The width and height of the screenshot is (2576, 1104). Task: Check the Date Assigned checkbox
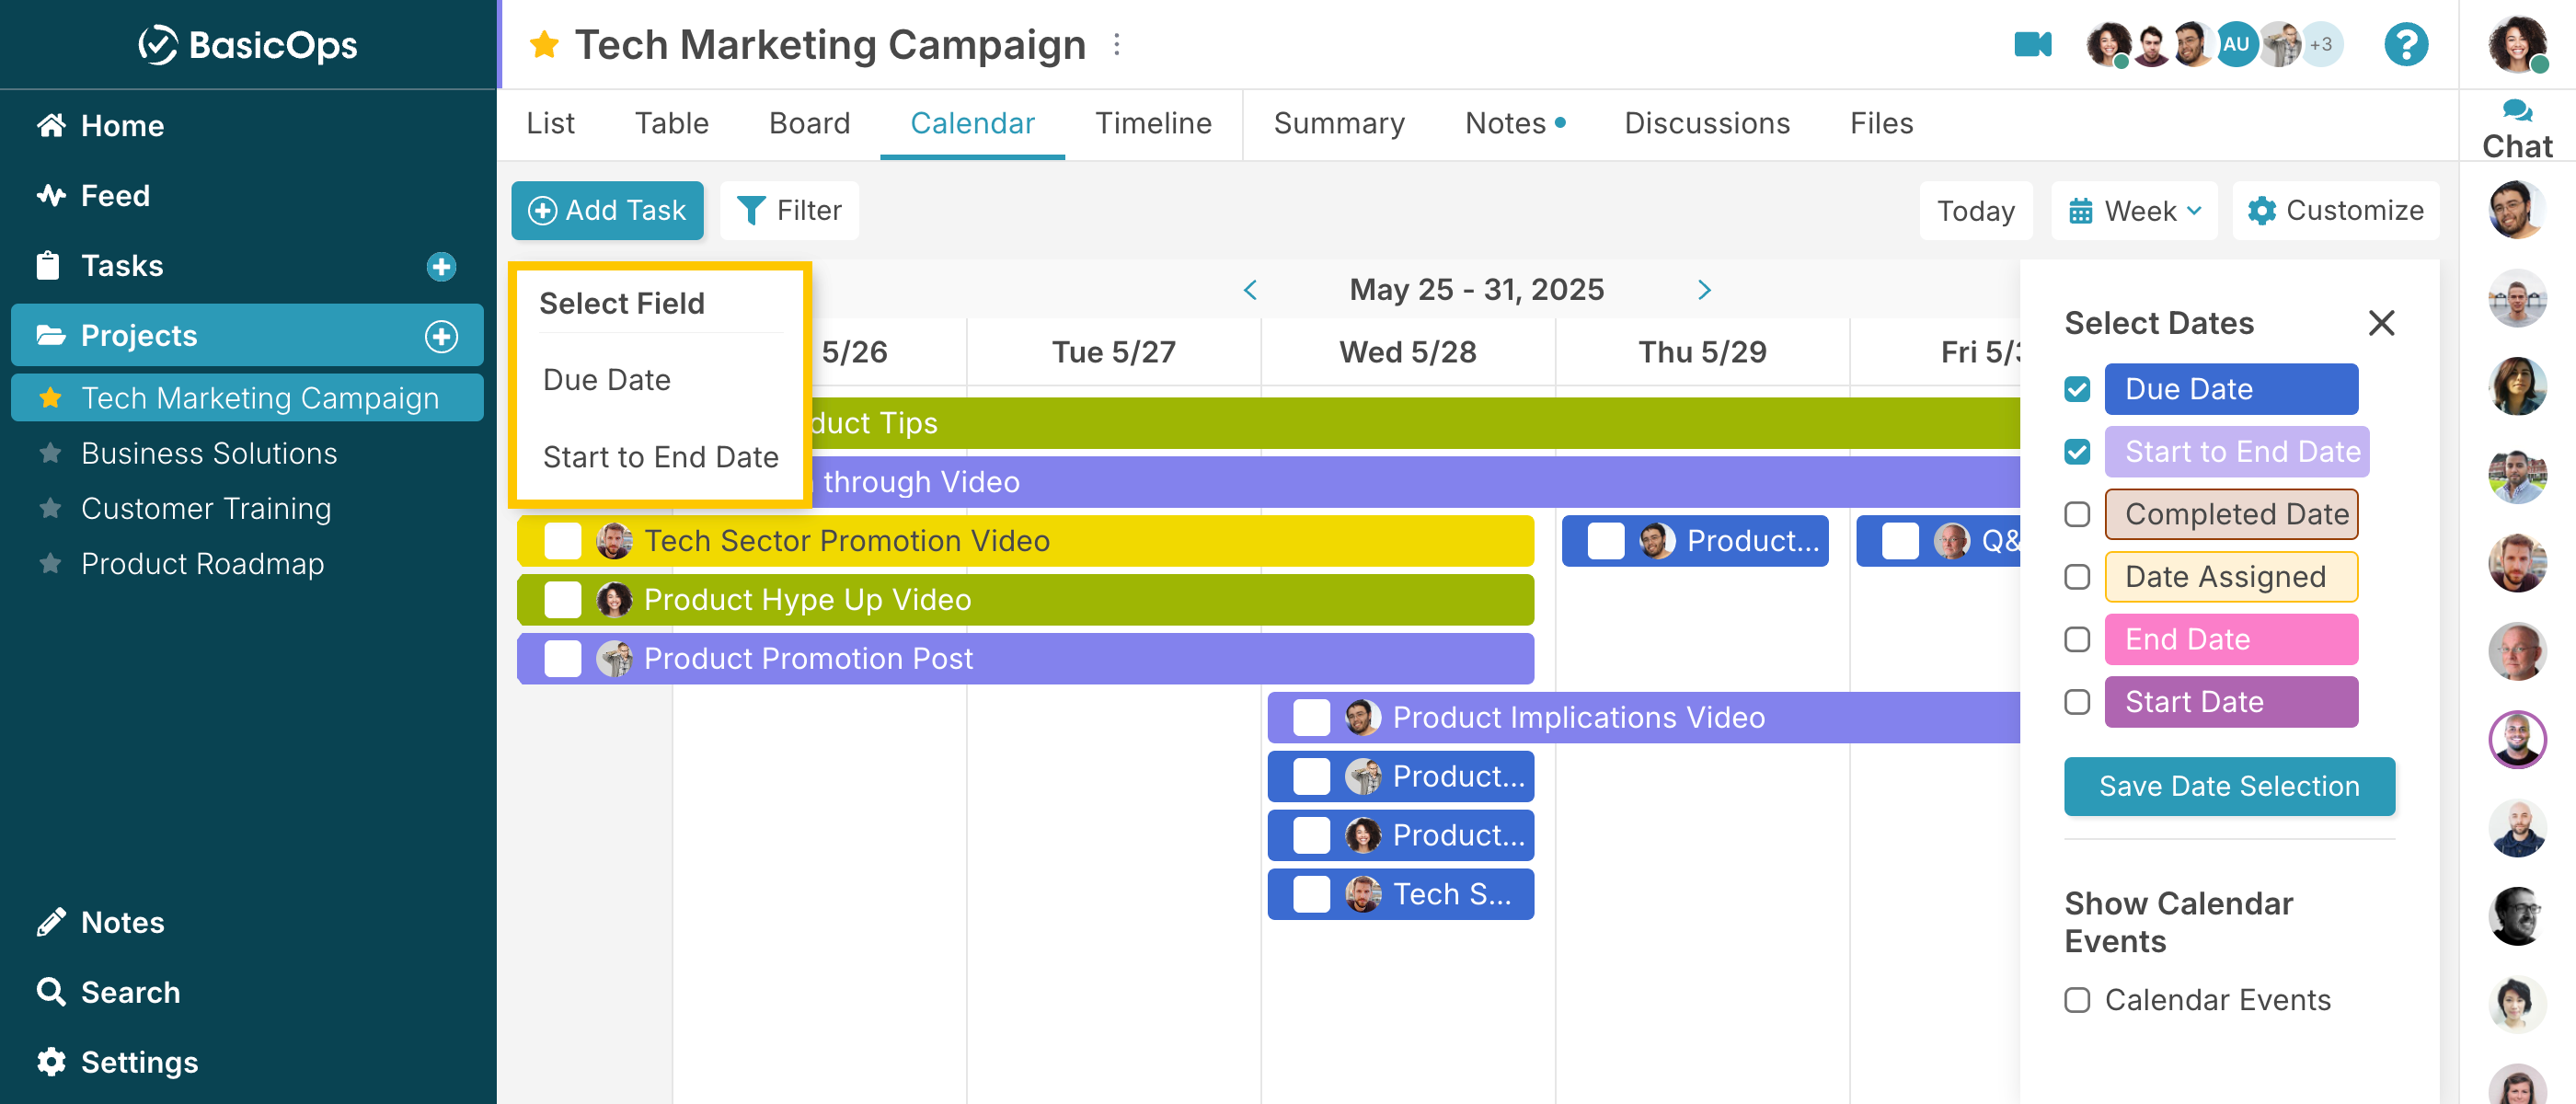click(2077, 577)
